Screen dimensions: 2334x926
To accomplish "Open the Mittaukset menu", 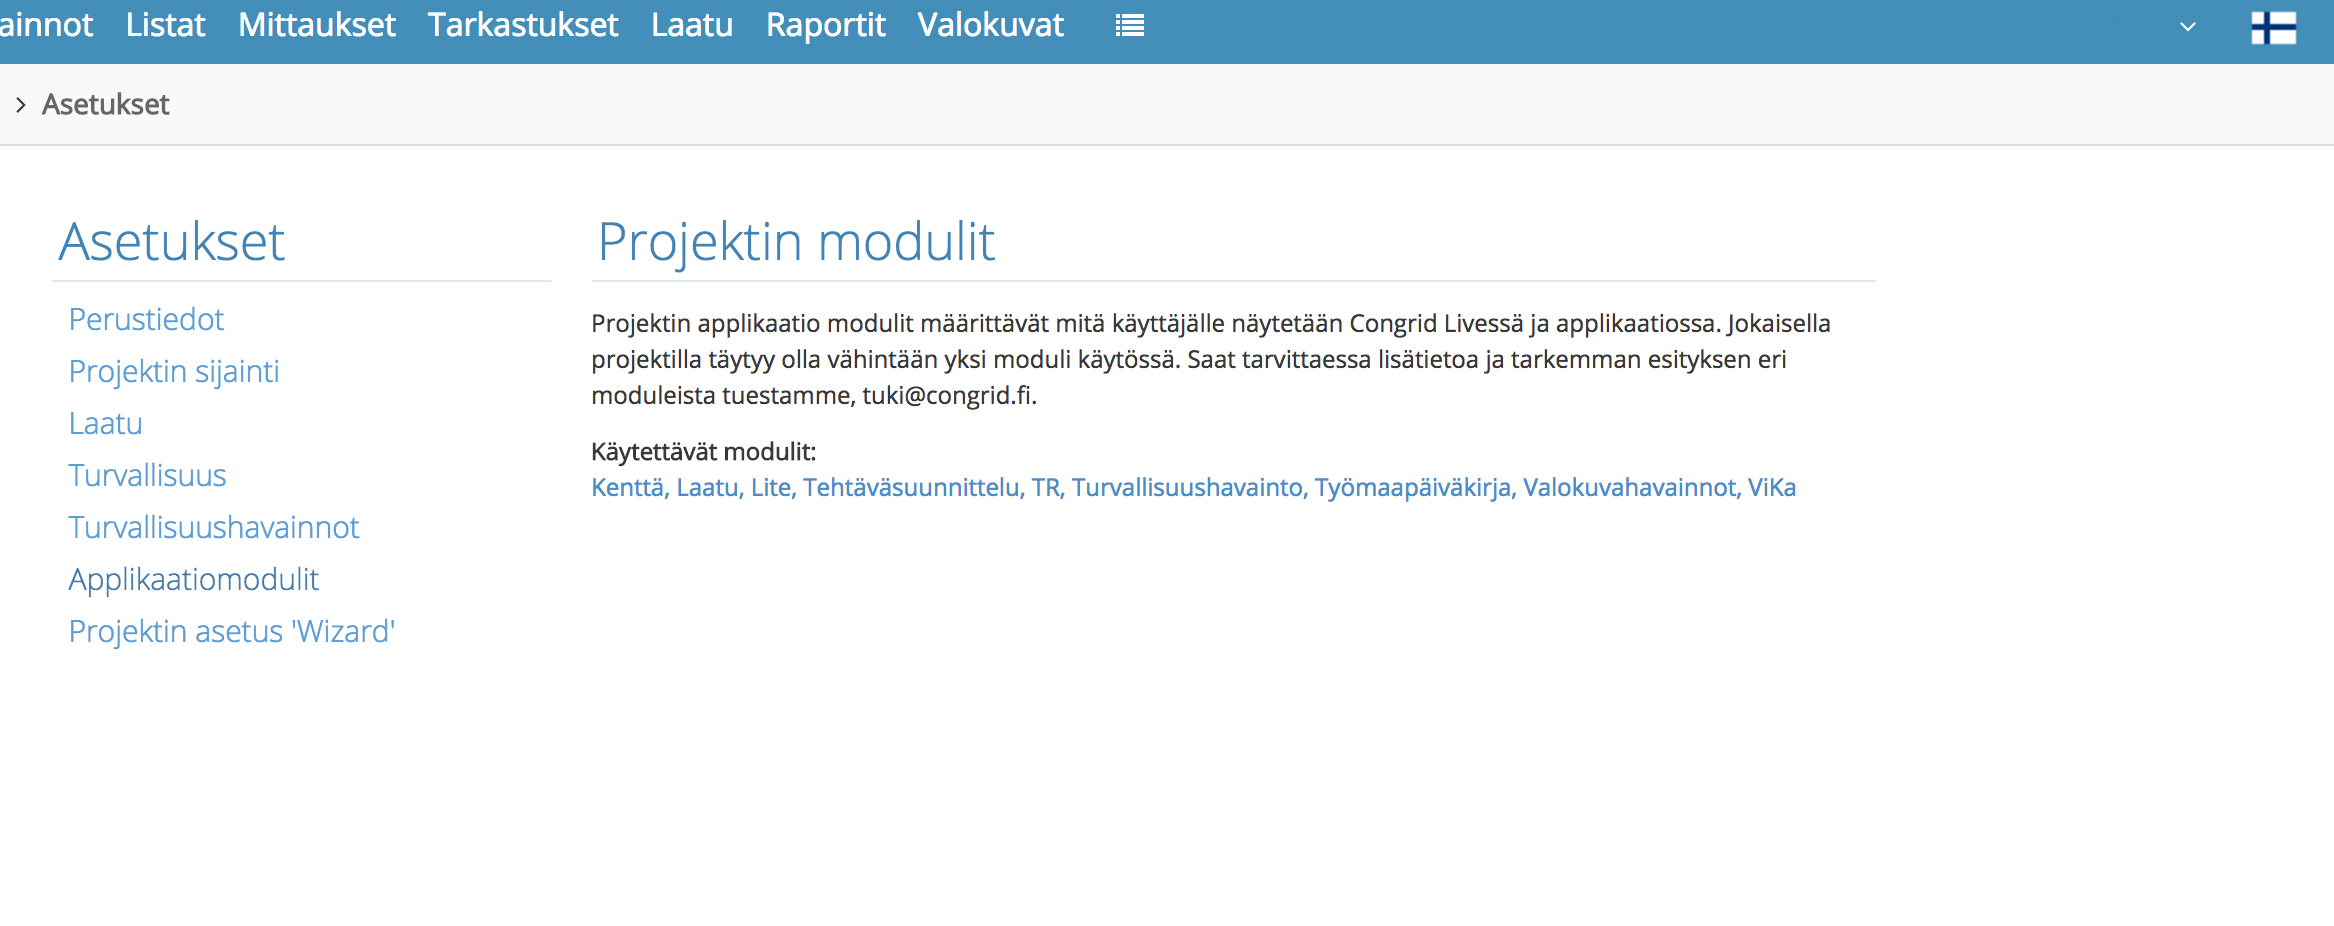I will [317, 25].
